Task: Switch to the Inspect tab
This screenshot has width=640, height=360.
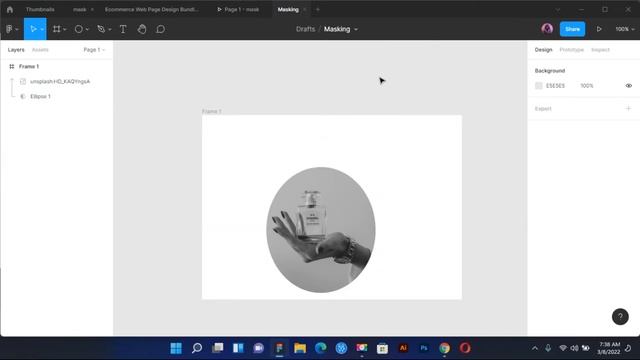Action: 600,50
